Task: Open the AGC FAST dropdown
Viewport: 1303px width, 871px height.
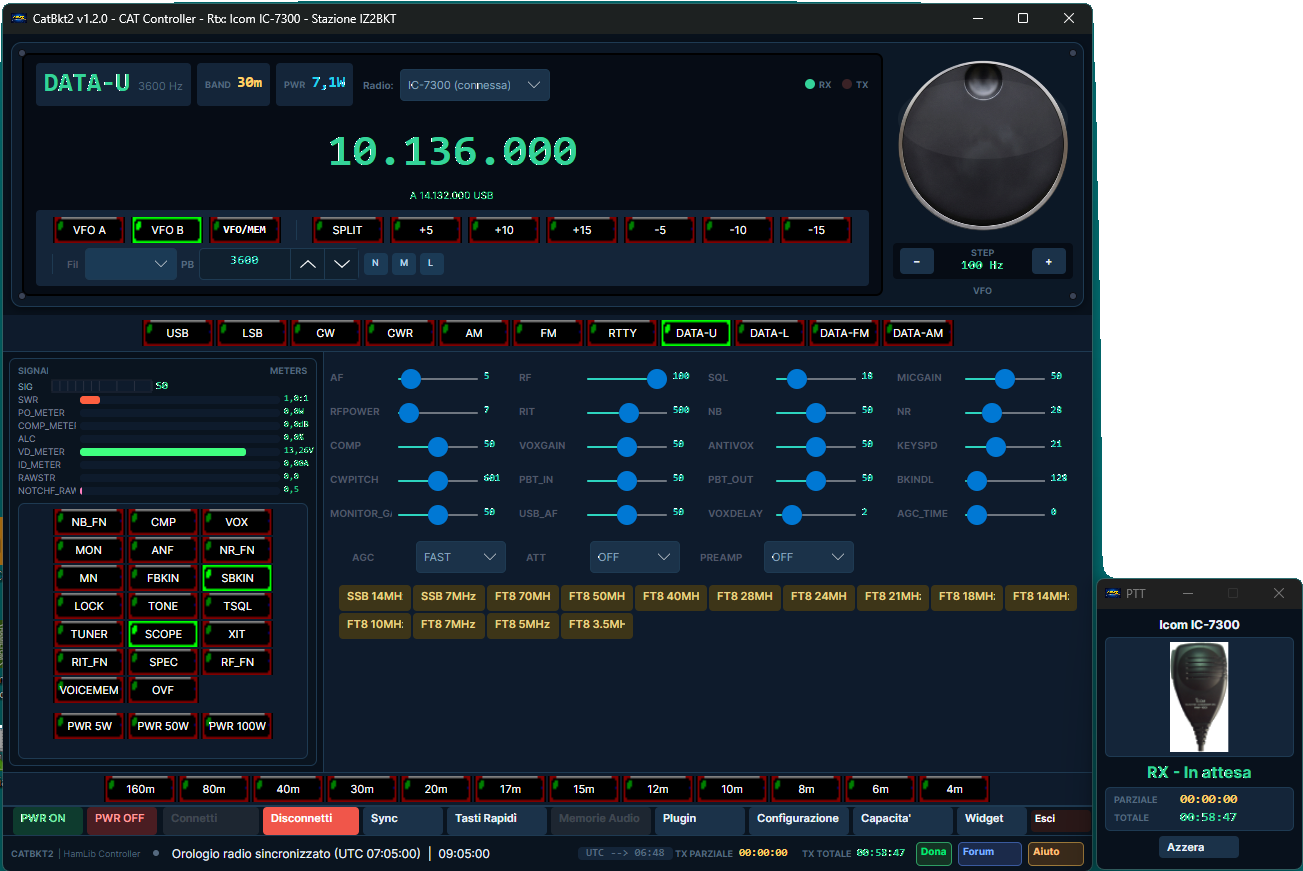Action: [x=461, y=557]
